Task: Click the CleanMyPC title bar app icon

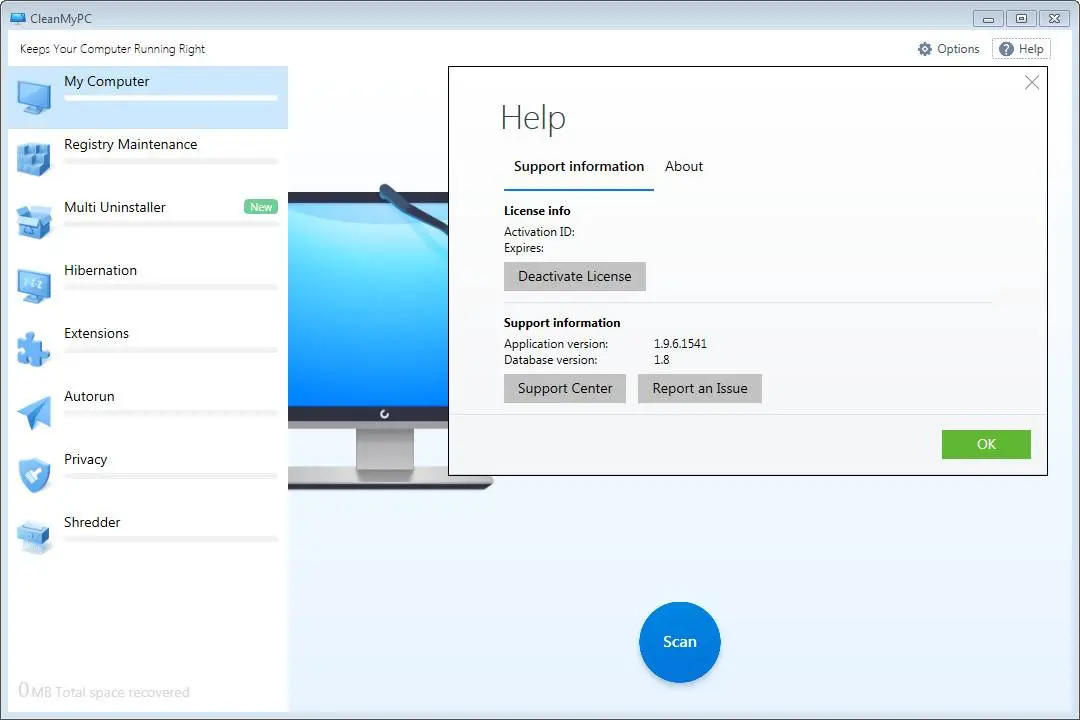Action: (x=18, y=19)
